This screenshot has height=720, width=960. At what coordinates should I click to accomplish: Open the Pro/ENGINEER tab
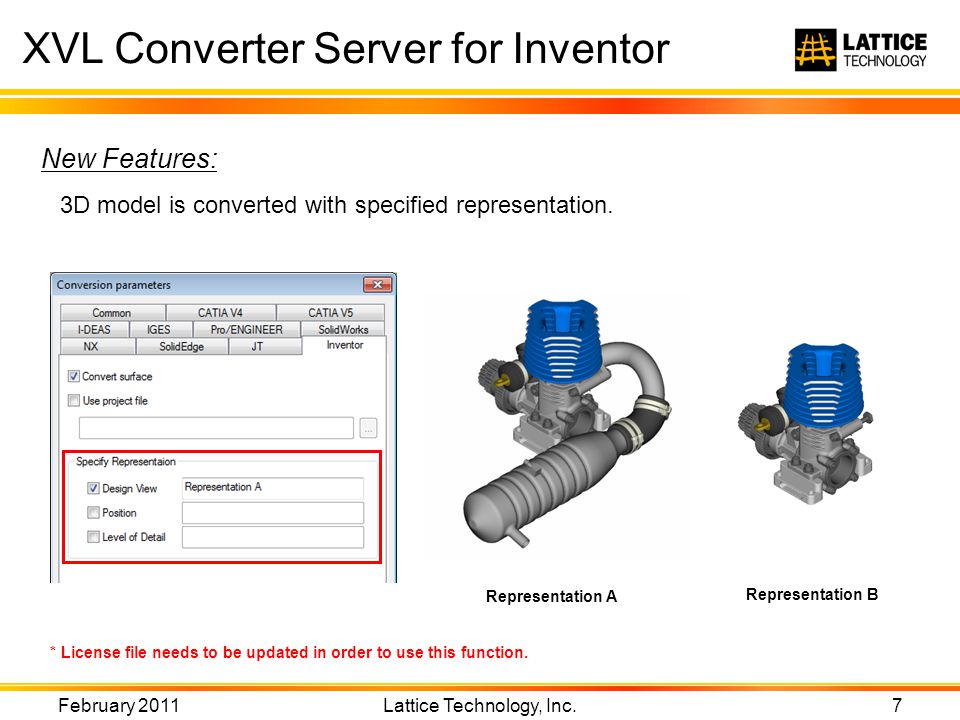click(247, 329)
